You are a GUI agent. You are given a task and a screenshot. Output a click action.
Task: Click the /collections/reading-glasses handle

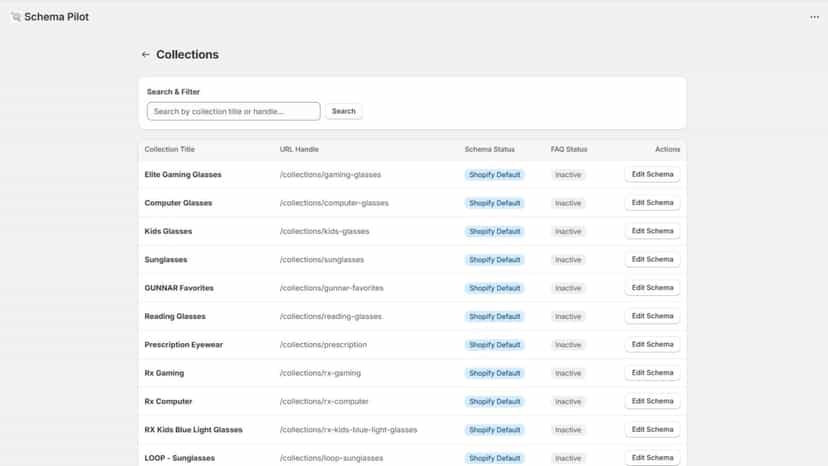tap(331, 316)
